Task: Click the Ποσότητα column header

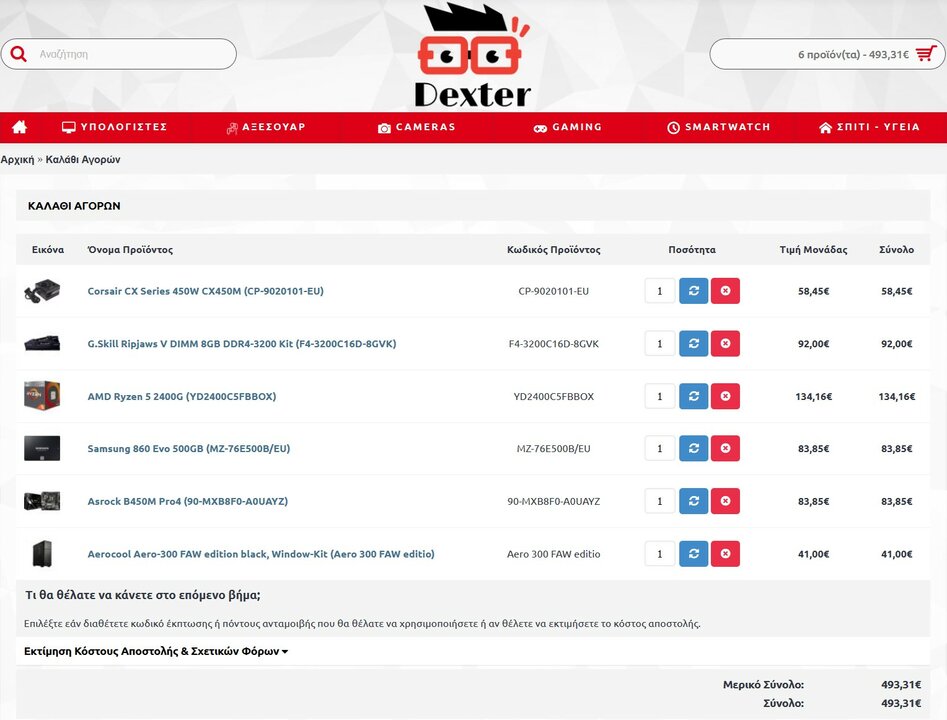Action: (x=692, y=249)
